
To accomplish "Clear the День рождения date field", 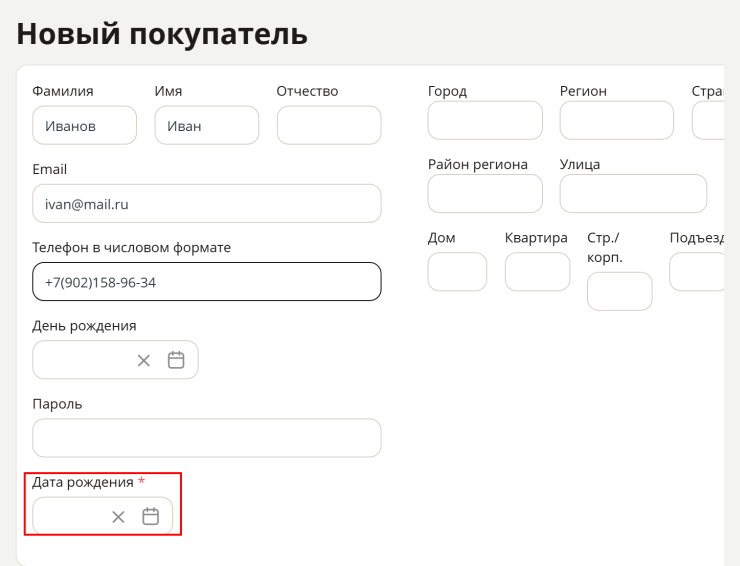I will (x=143, y=361).
